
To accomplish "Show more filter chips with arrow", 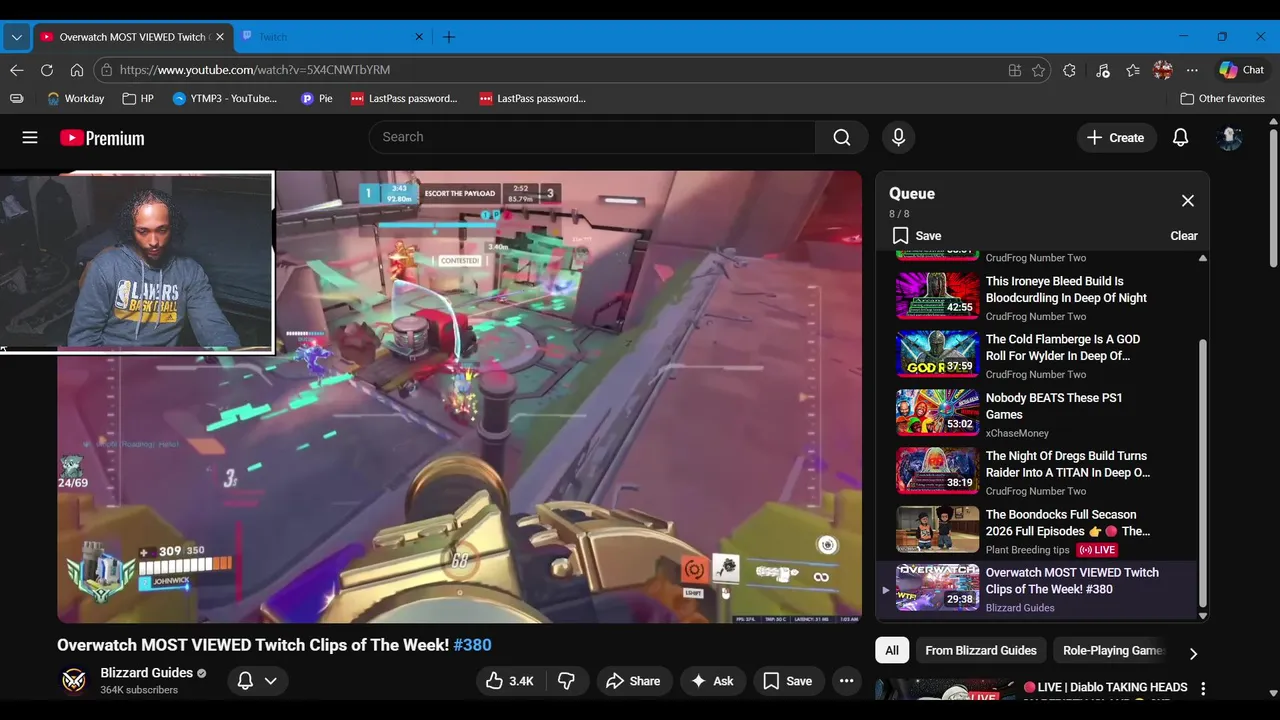I will pos(1193,653).
